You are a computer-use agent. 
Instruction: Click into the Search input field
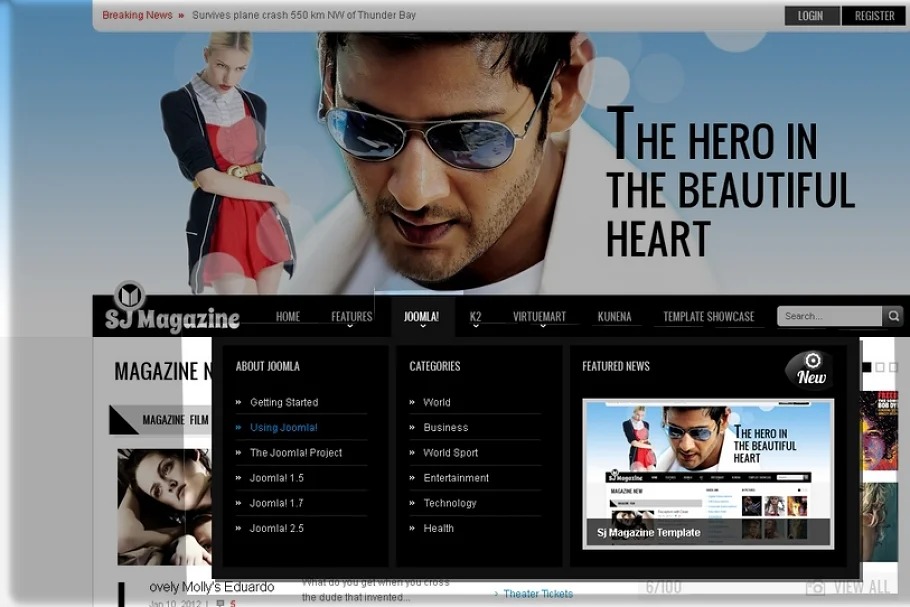(829, 316)
